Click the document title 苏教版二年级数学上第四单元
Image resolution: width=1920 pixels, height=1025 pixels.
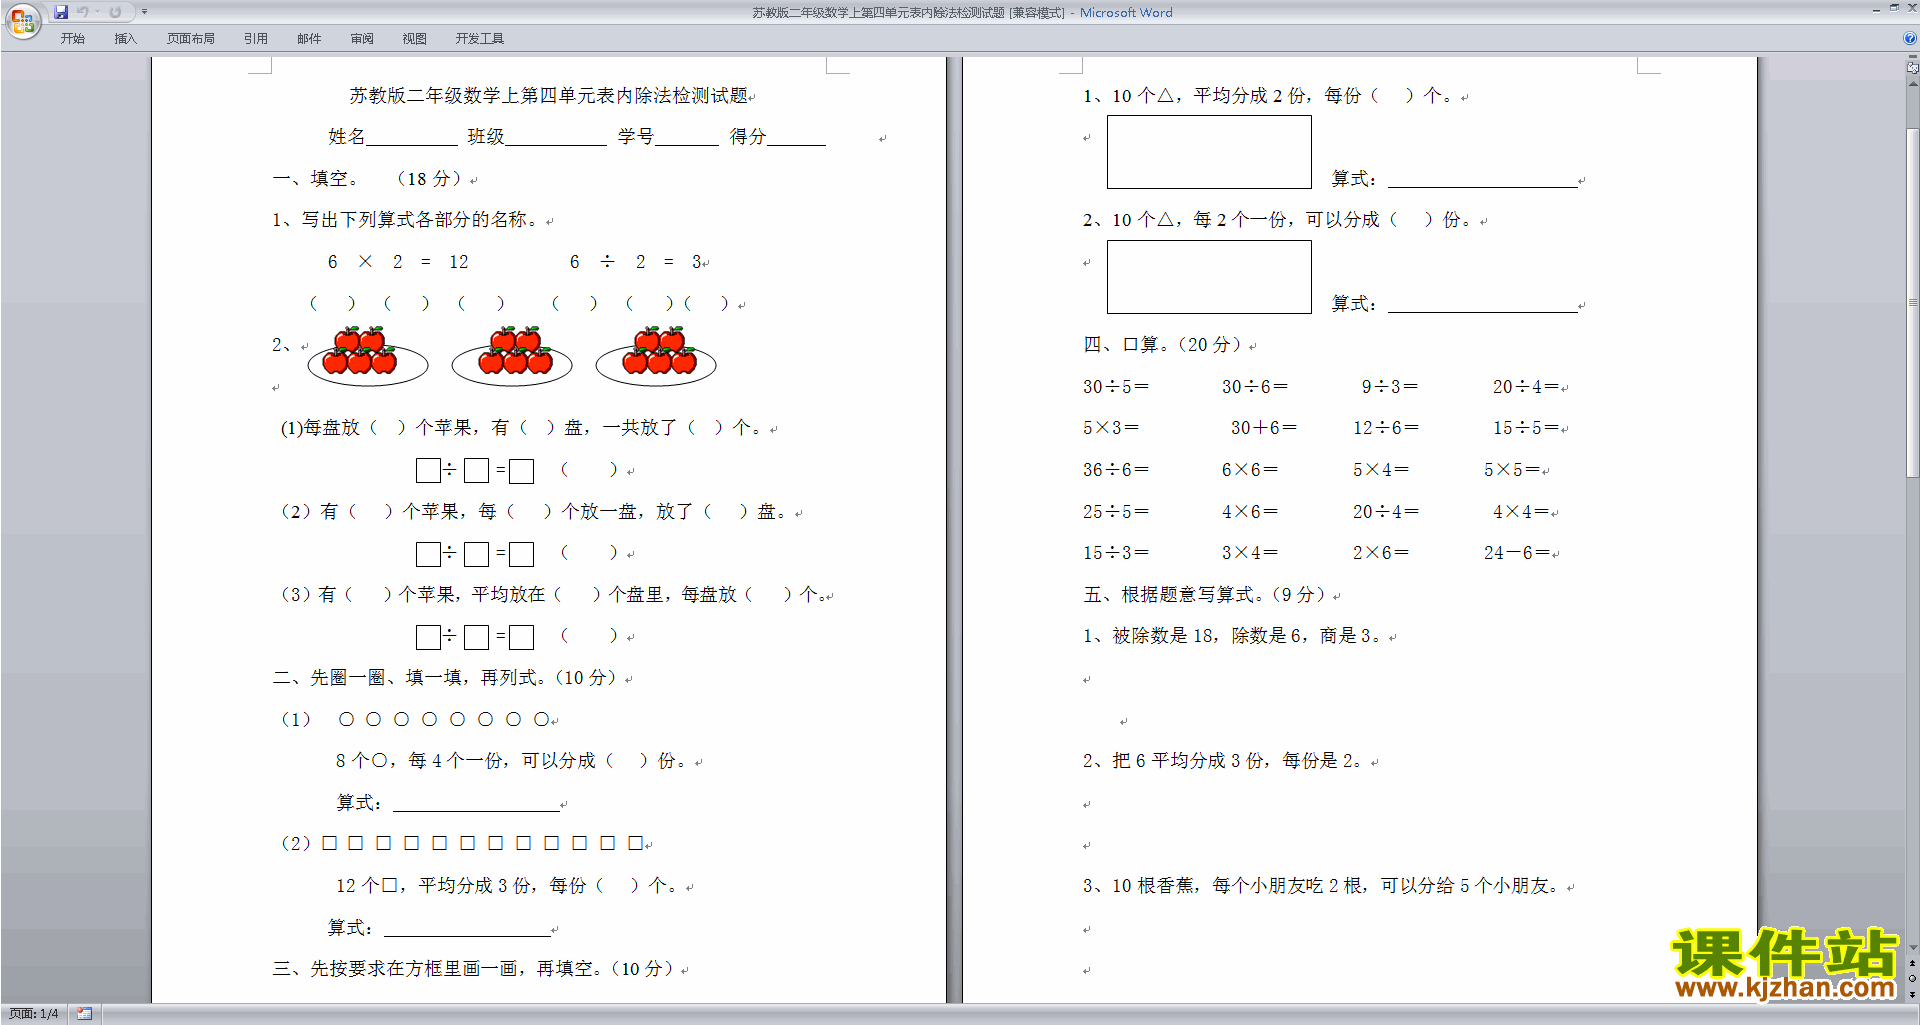[x=549, y=96]
